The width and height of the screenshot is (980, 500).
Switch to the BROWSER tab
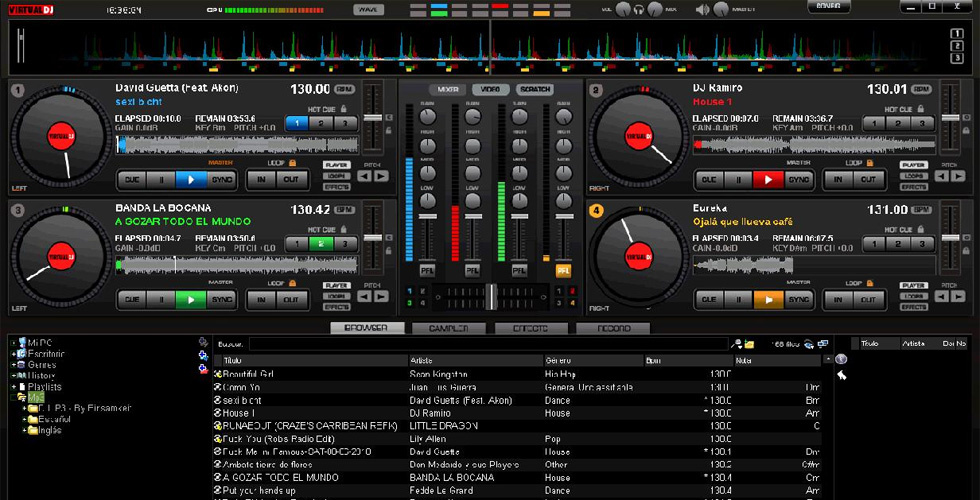[x=368, y=328]
